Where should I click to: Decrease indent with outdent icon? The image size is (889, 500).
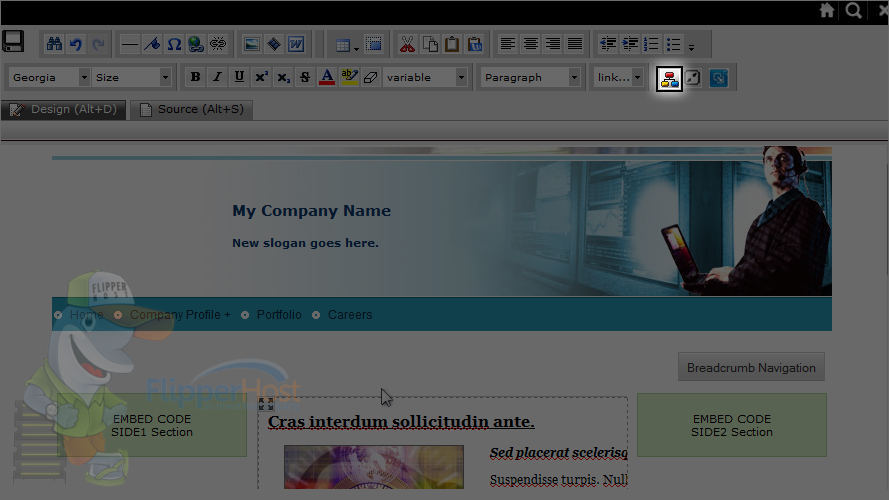[608, 44]
